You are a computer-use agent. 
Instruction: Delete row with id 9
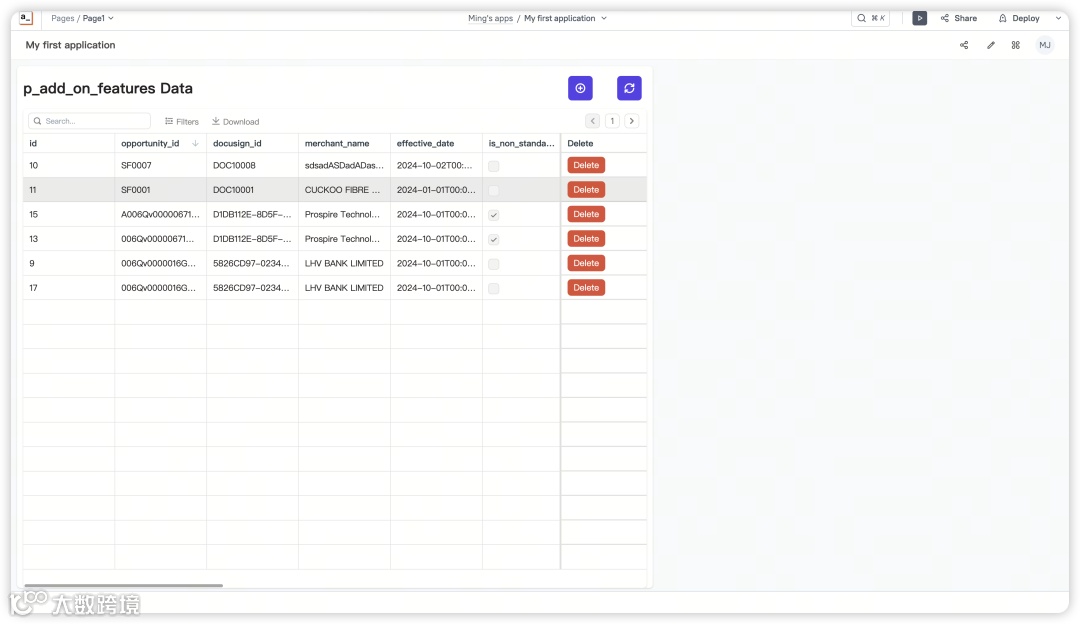(586, 263)
